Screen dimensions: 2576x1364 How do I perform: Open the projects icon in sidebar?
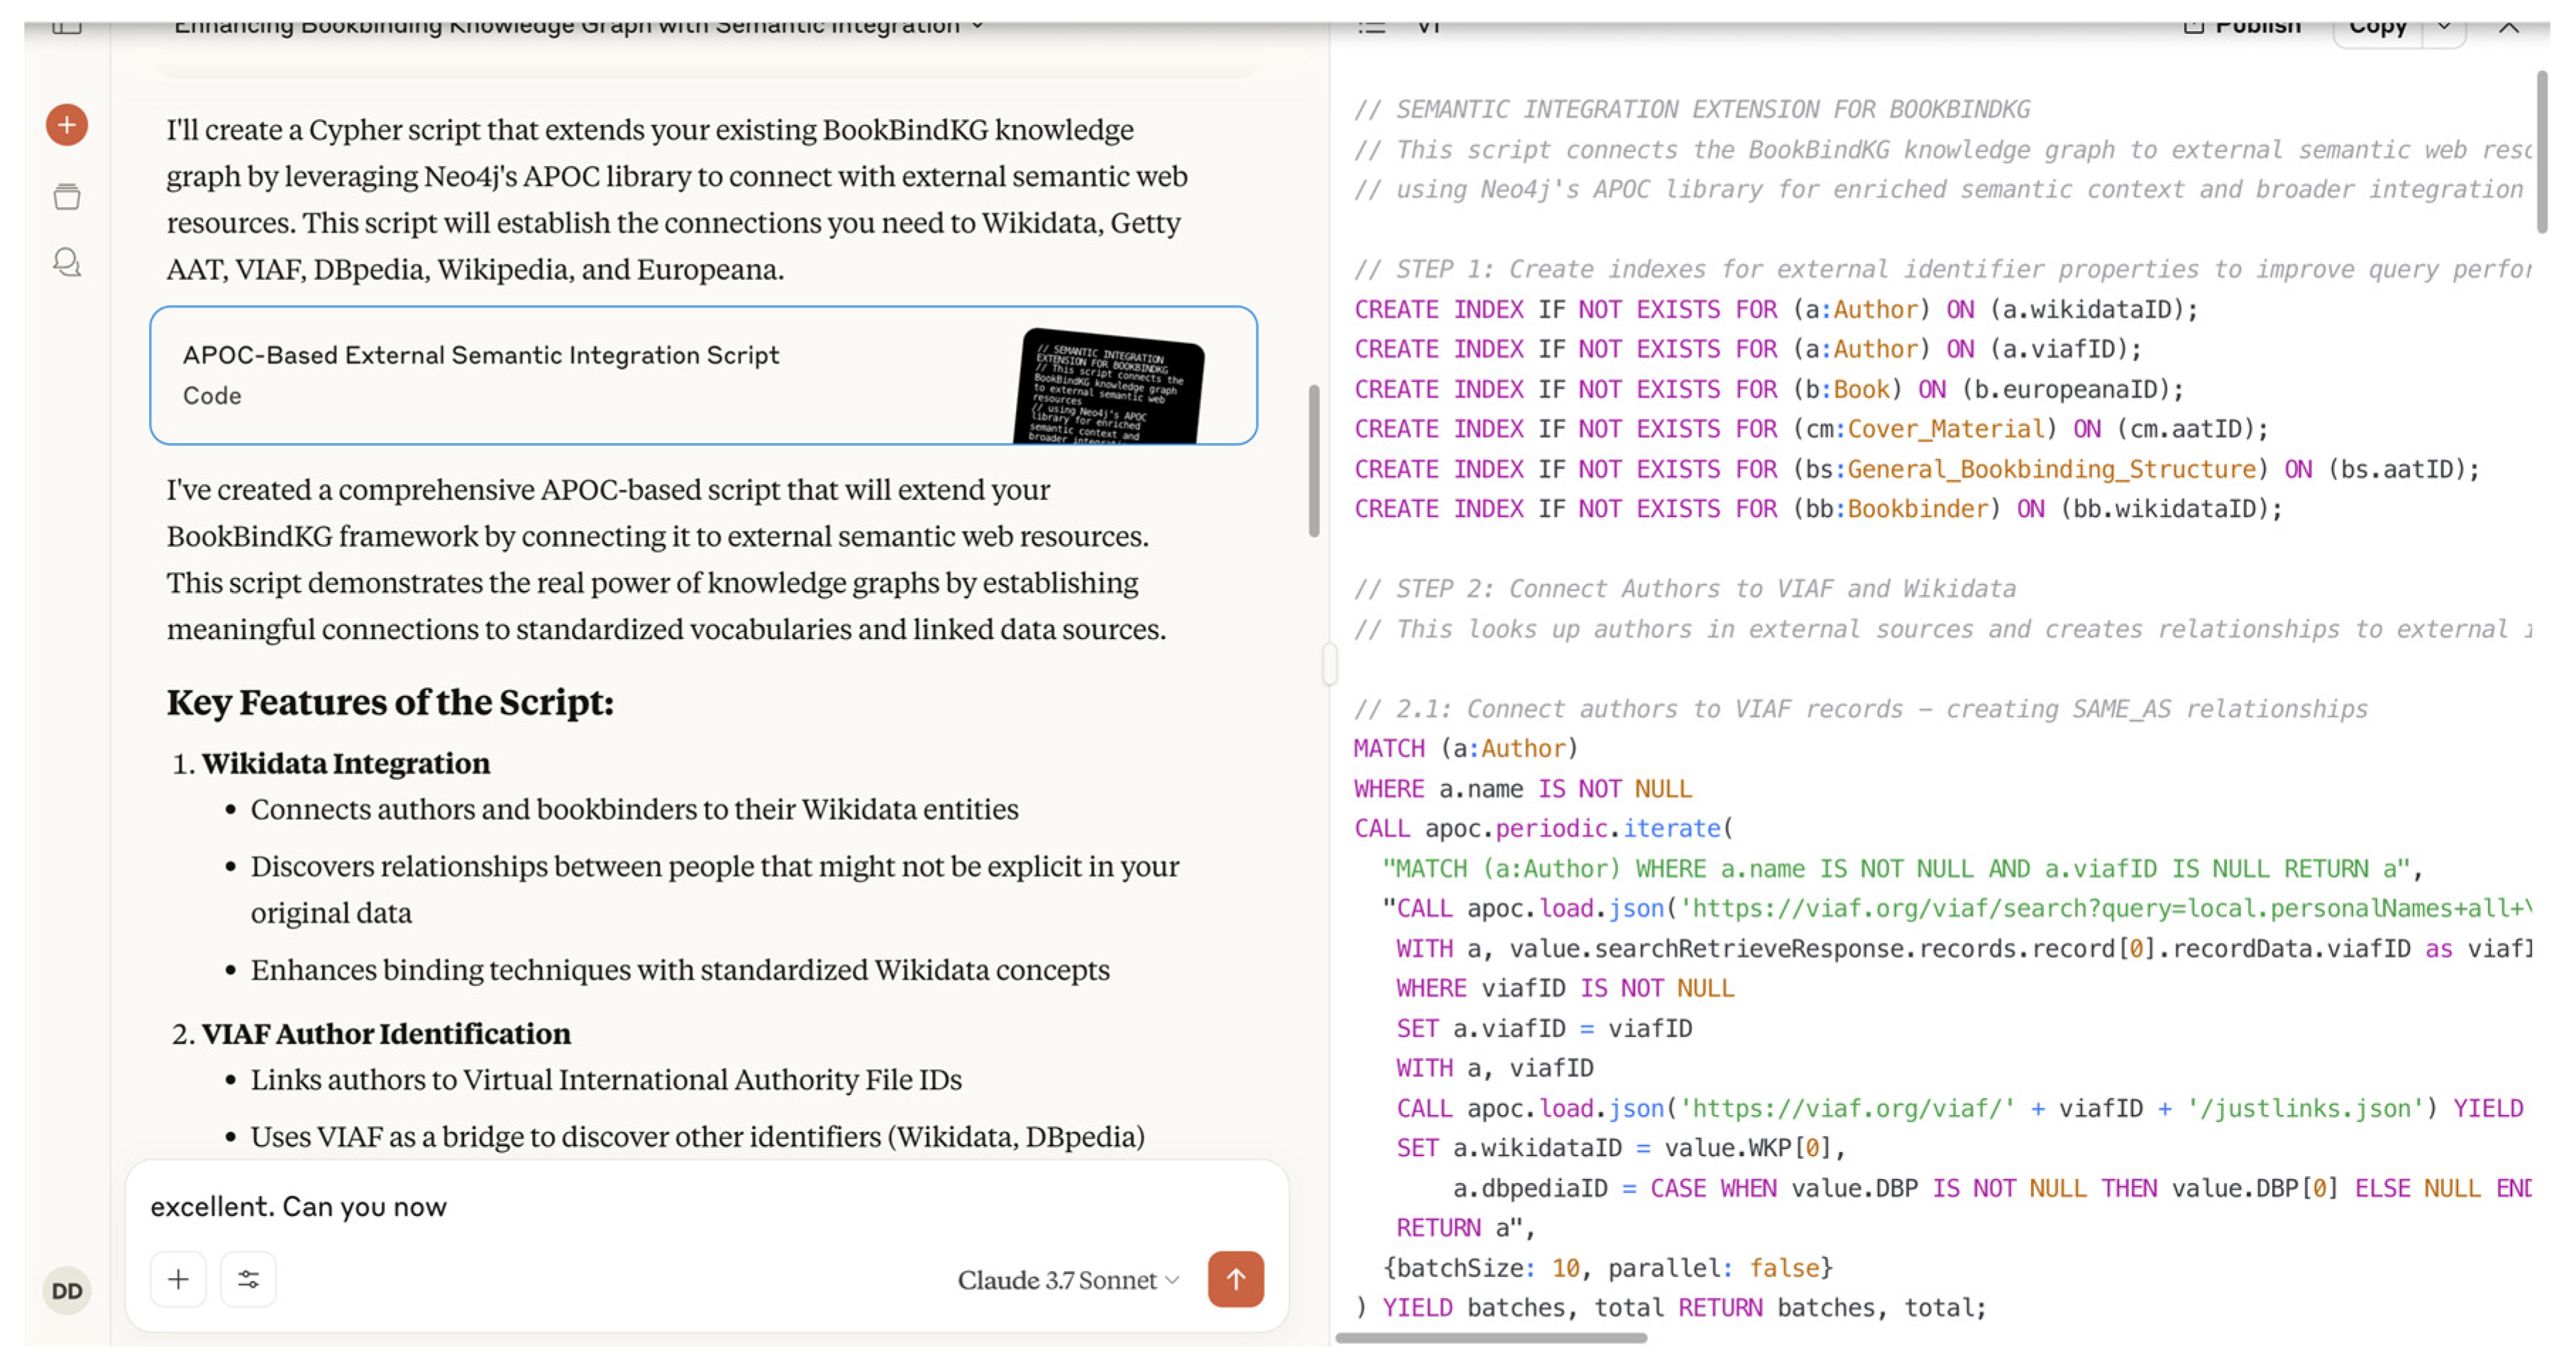(x=66, y=197)
